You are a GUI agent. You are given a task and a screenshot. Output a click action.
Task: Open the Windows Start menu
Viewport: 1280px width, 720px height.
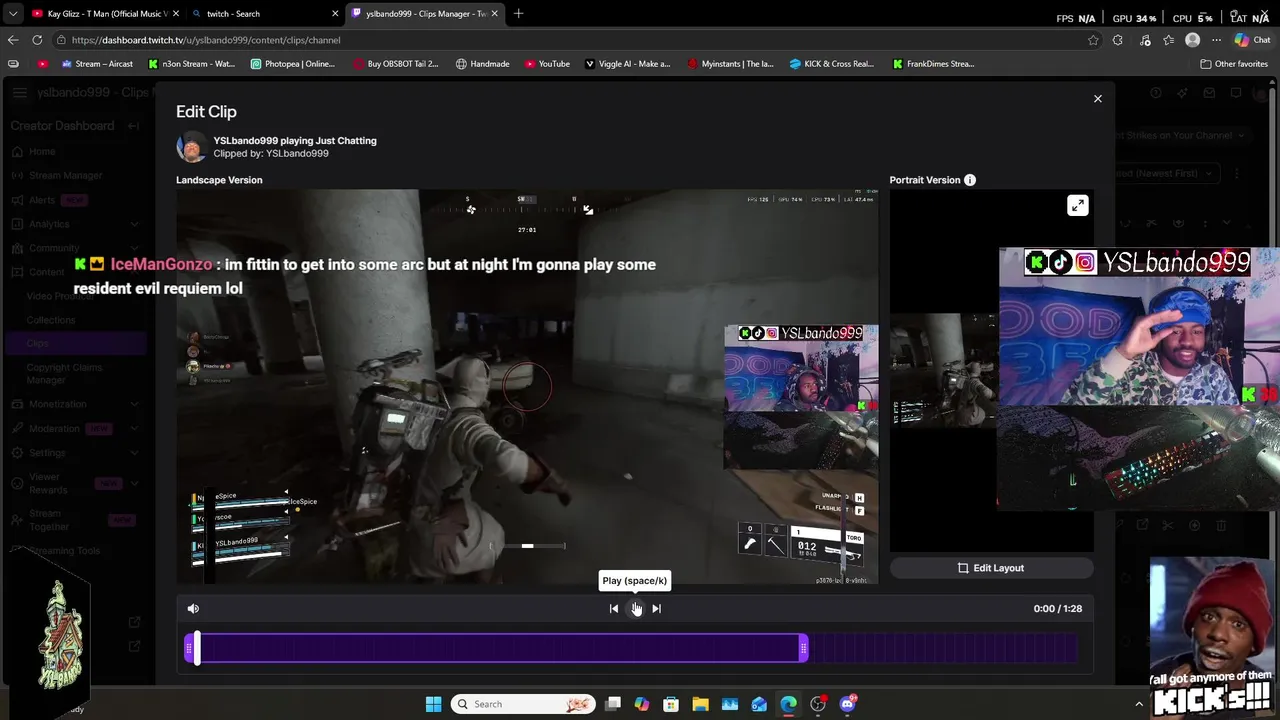pos(433,704)
